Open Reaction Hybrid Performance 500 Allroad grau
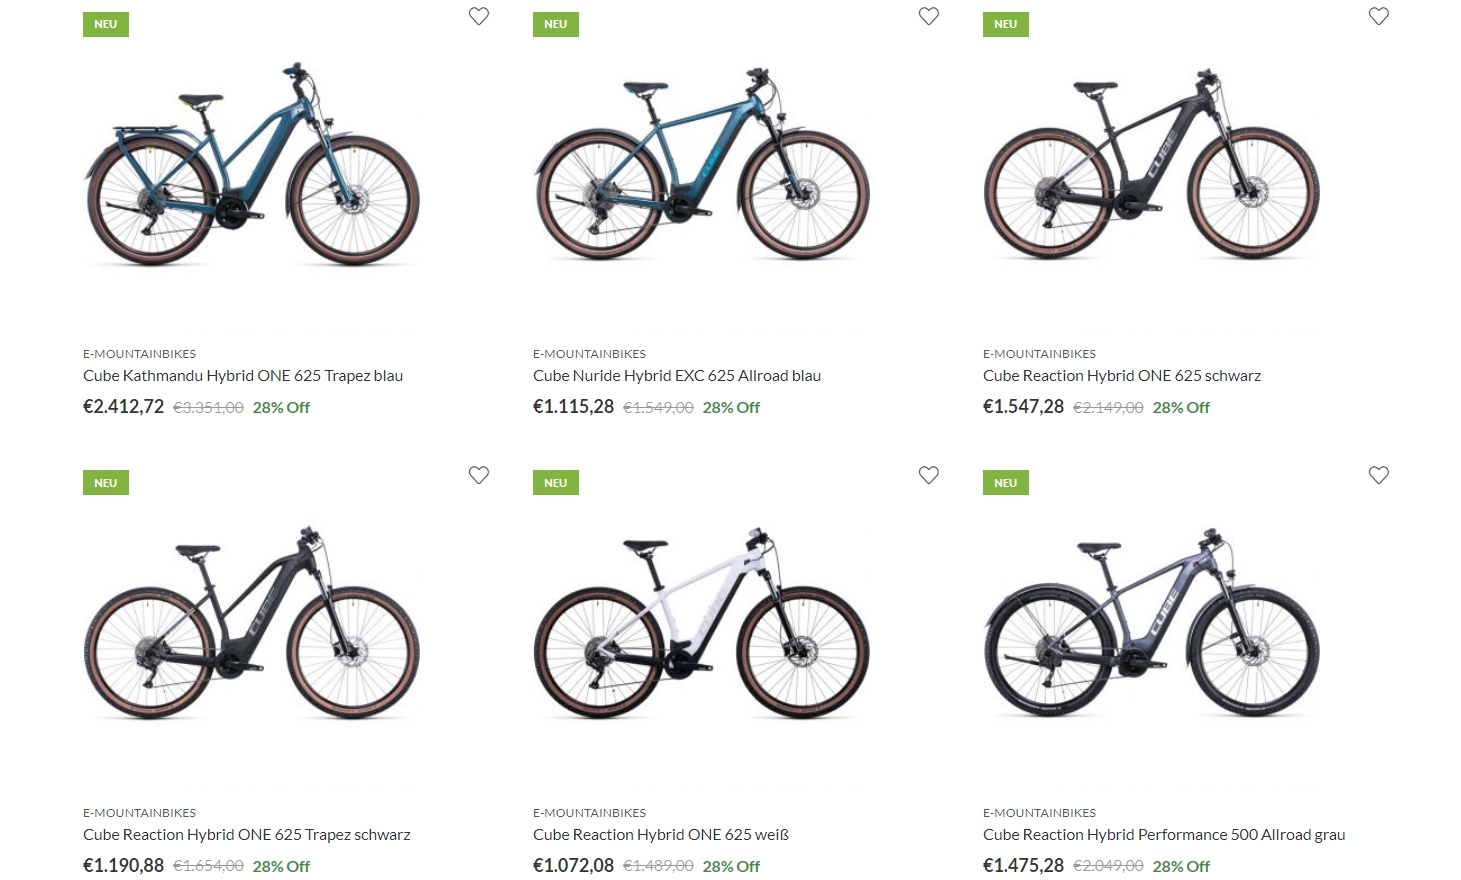This screenshot has height=880, width=1461. 1164,835
